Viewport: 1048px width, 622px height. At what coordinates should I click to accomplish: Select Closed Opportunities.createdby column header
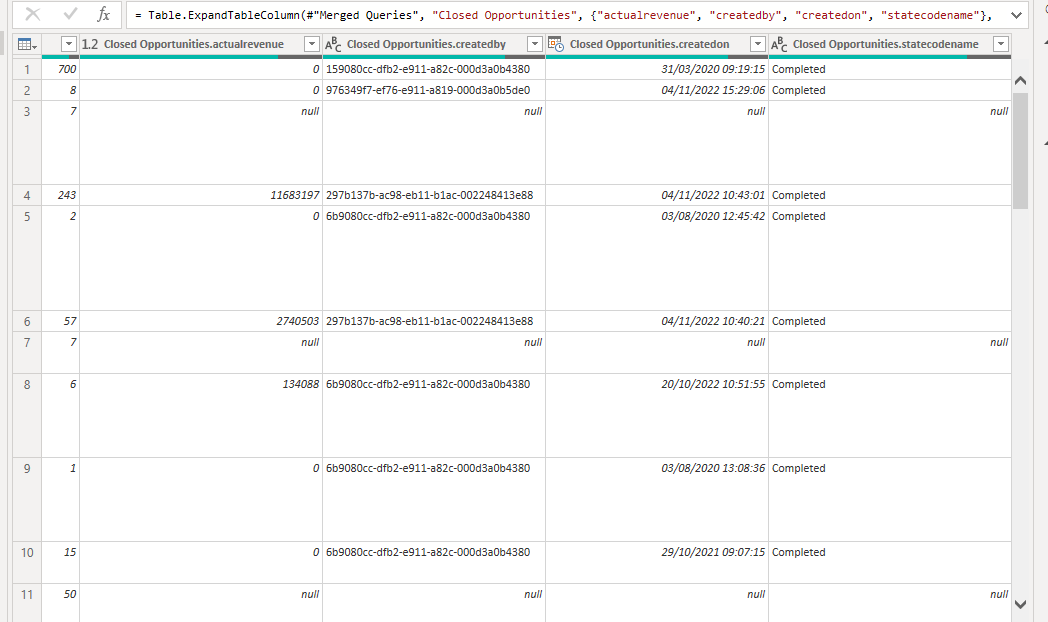426,44
